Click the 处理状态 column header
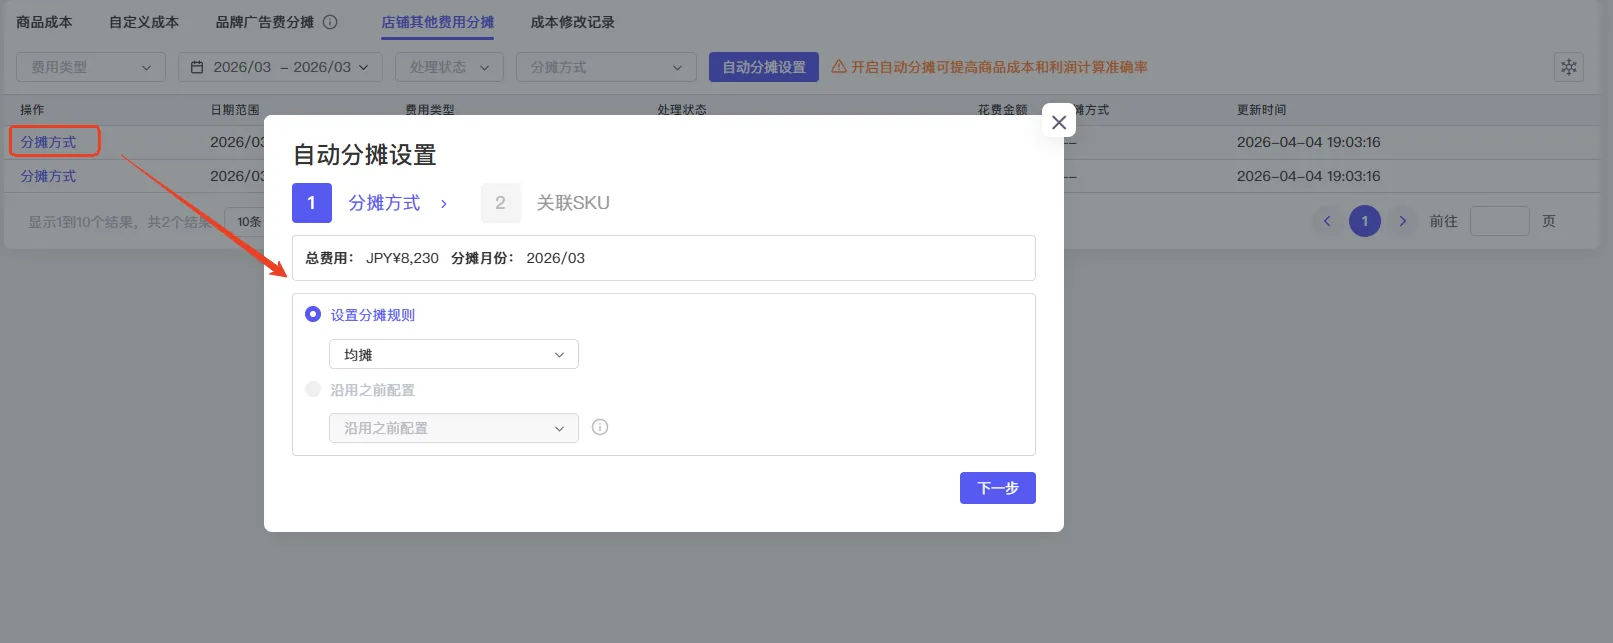Image resolution: width=1613 pixels, height=643 pixels. tap(682, 110)
